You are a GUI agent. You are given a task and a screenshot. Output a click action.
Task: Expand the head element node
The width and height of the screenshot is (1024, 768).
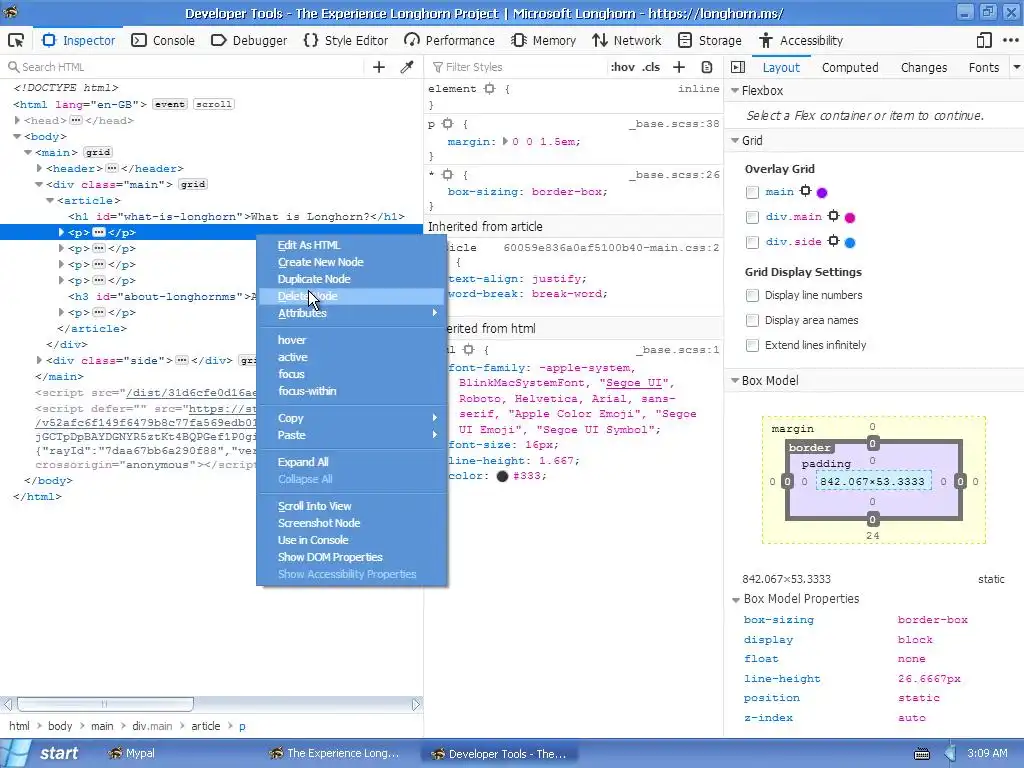(x=18, y=120)
